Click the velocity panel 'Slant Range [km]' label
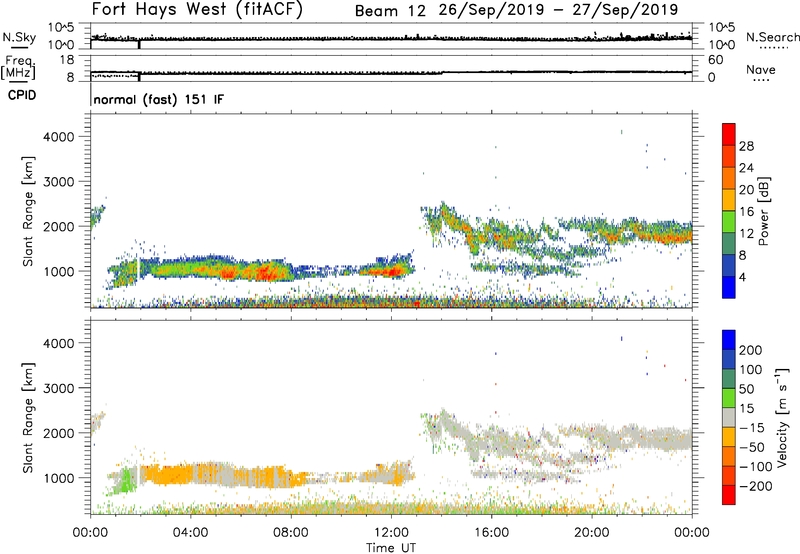Screen dimensions: 800x554 pos(28,418)
